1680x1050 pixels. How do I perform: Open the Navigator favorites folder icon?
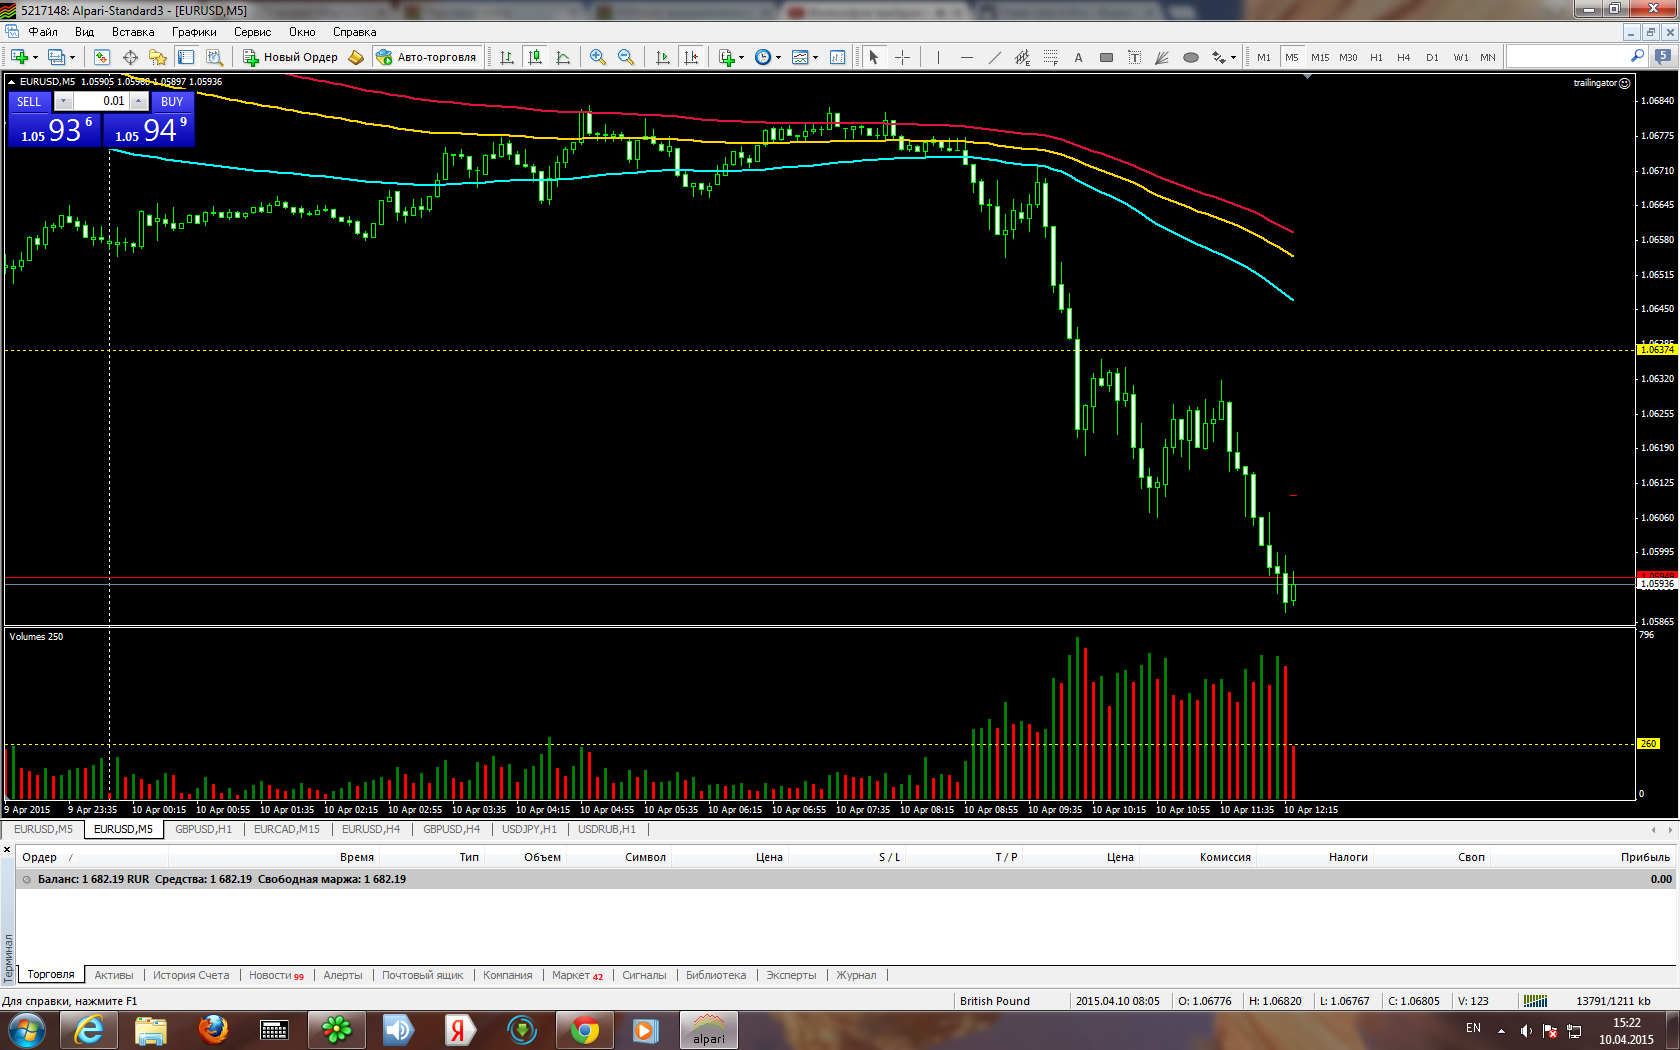(x=158, y=57)
